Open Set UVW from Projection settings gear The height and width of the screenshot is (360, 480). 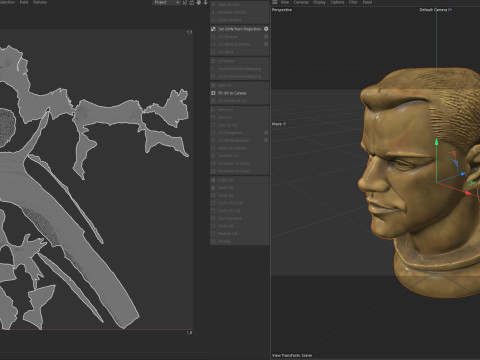[x=266, y=29]
